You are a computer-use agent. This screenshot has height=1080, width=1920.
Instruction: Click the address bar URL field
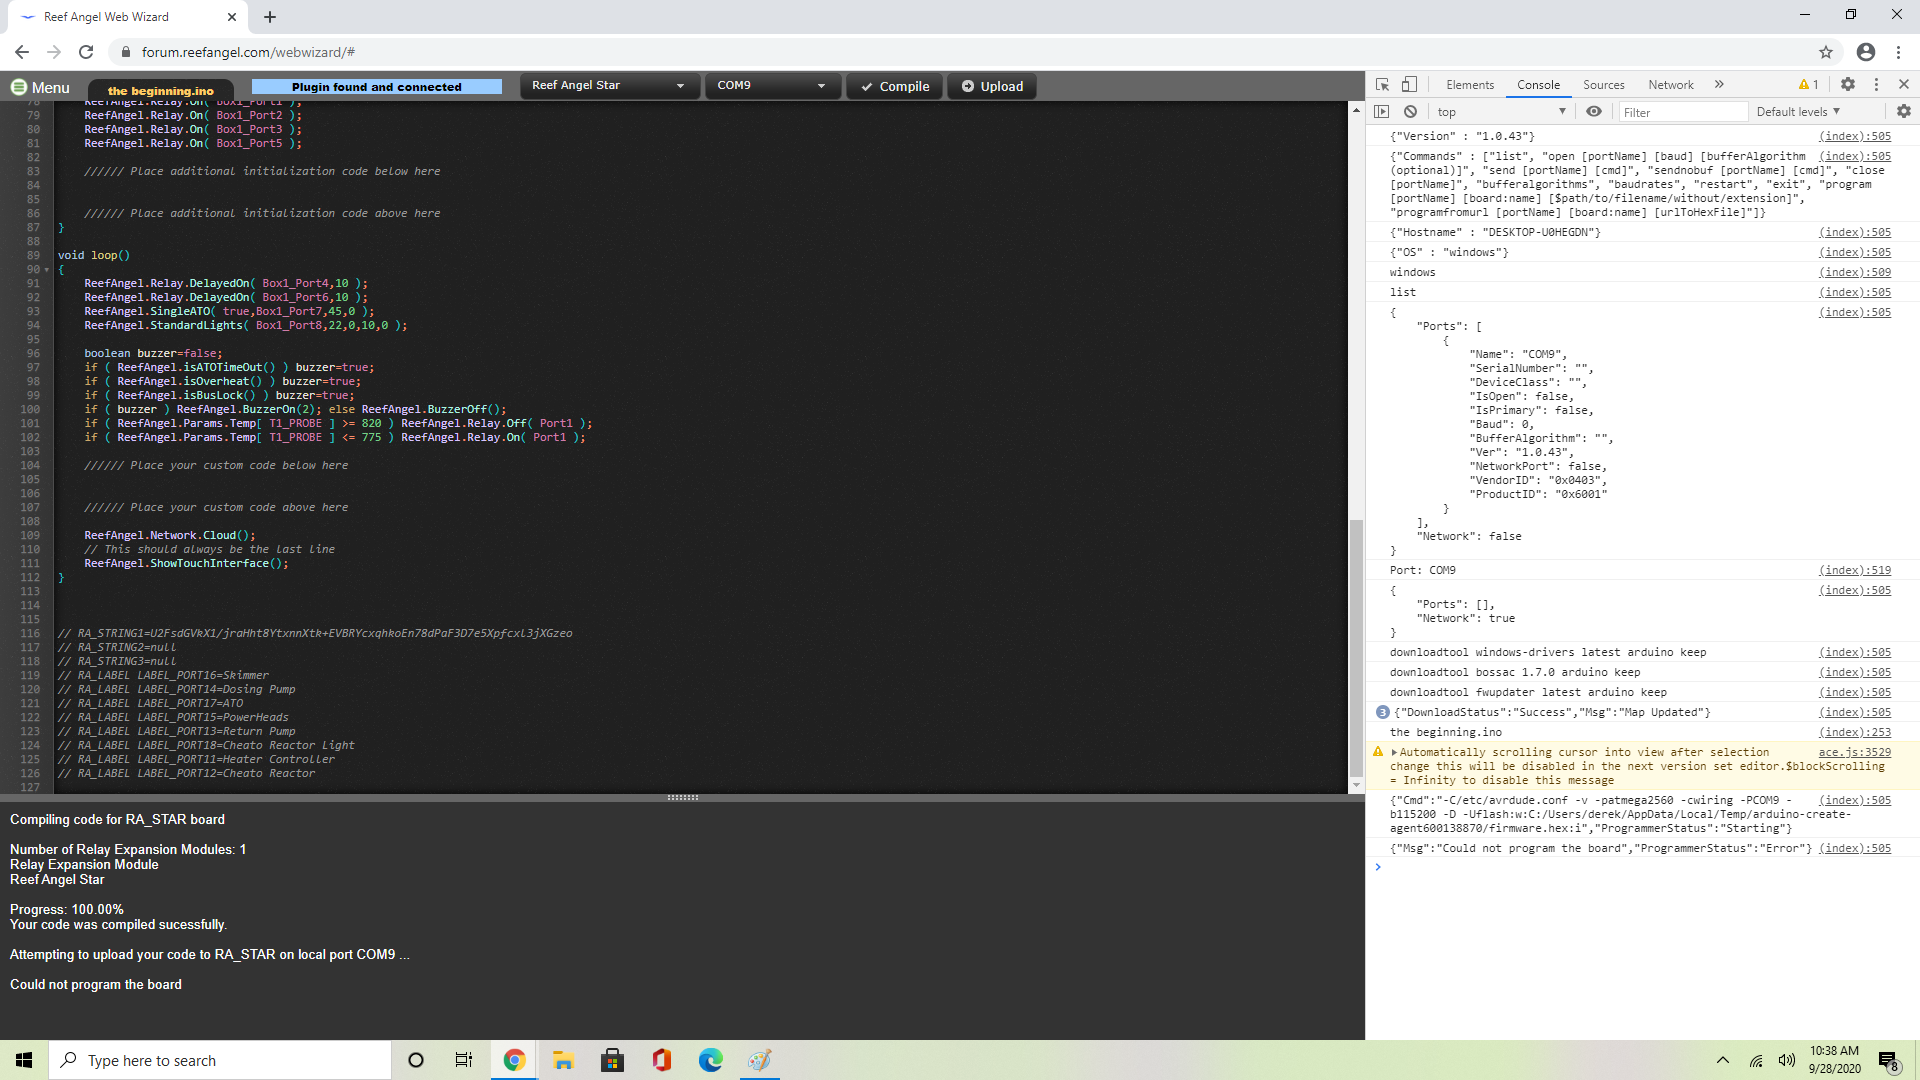pos(960,52)
